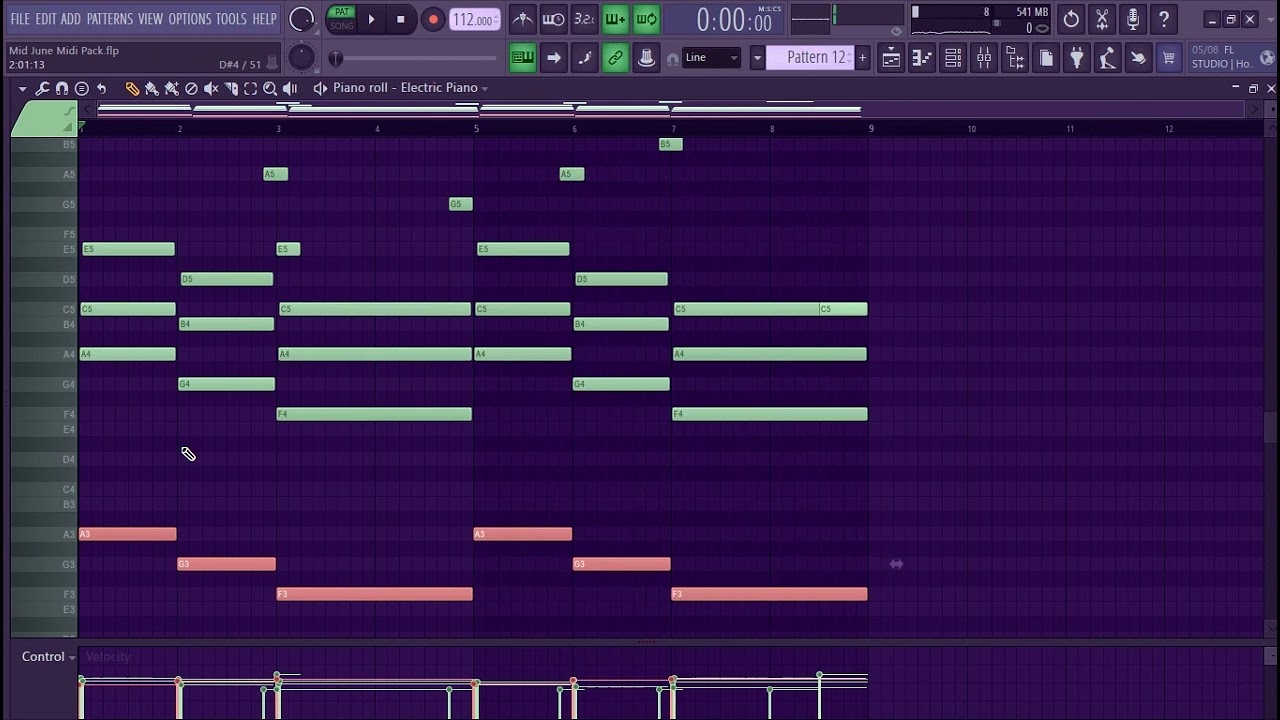Select the Paint brush tool
This screenshot has height=720, width=1280.
tap(152, 88)
